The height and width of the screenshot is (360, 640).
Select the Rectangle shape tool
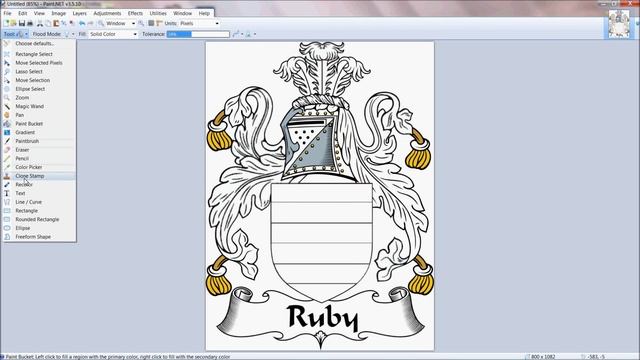[x=39, y=211]
